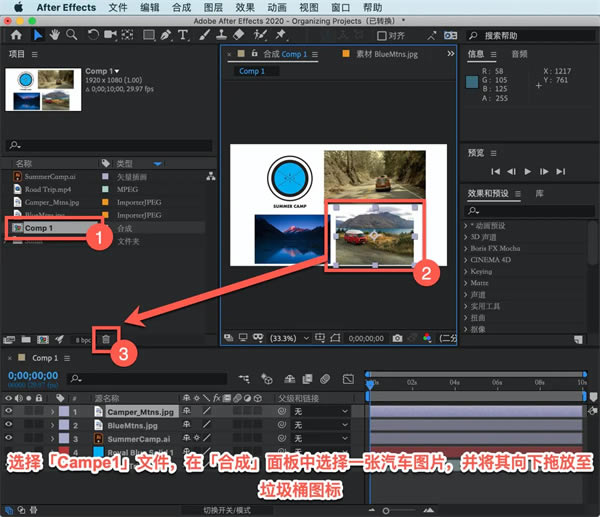Screen dimensions: 600x517
Task: Show channel and color management icon
Action: (x=427, y=338)
